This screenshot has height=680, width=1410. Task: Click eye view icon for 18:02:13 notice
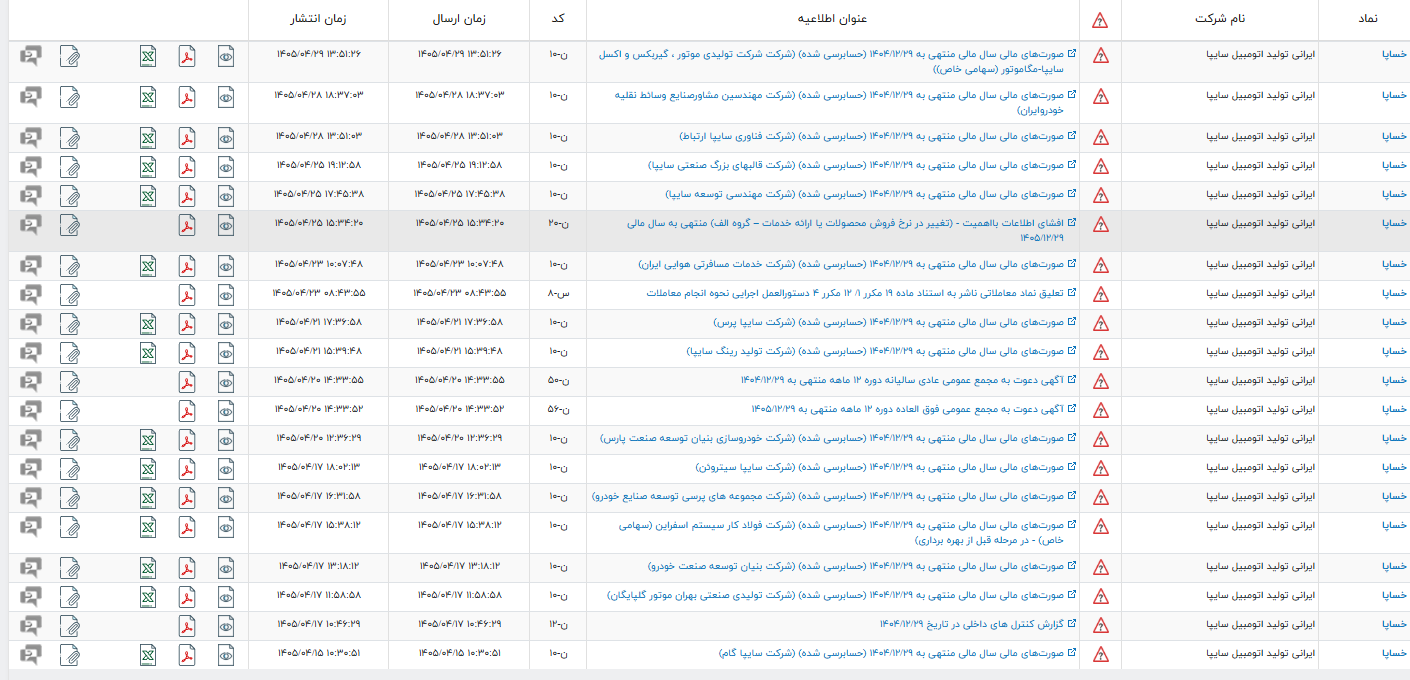[227, 468]
